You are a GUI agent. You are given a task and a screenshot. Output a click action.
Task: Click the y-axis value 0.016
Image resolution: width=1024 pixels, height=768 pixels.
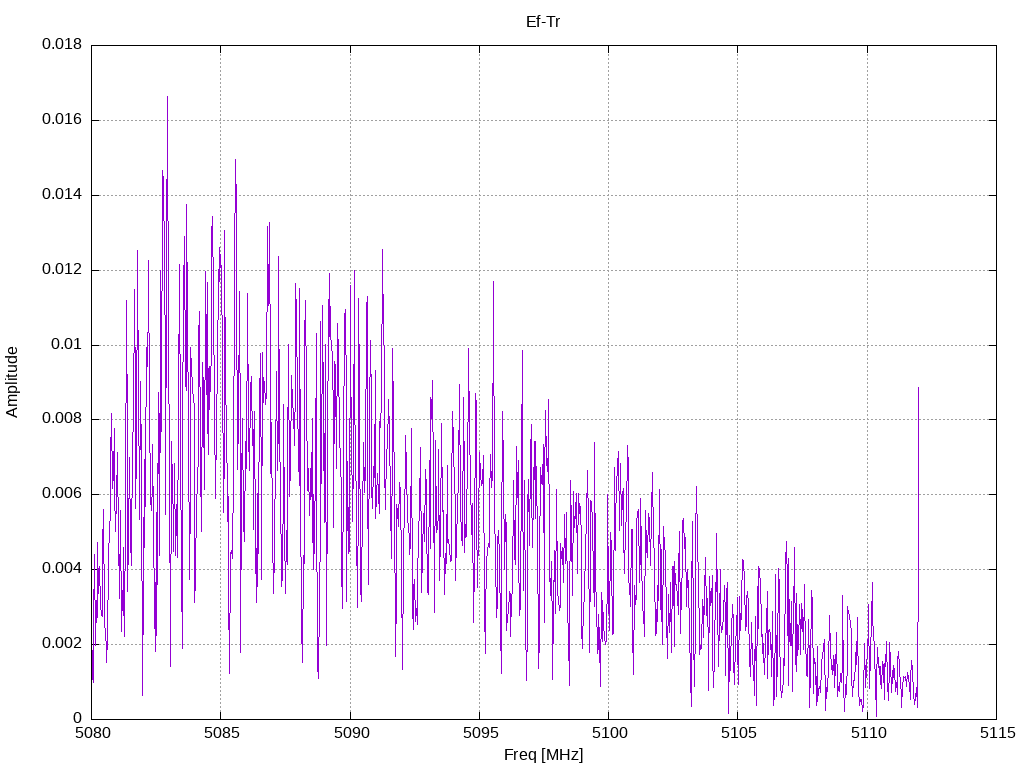(x=62, y=120)
